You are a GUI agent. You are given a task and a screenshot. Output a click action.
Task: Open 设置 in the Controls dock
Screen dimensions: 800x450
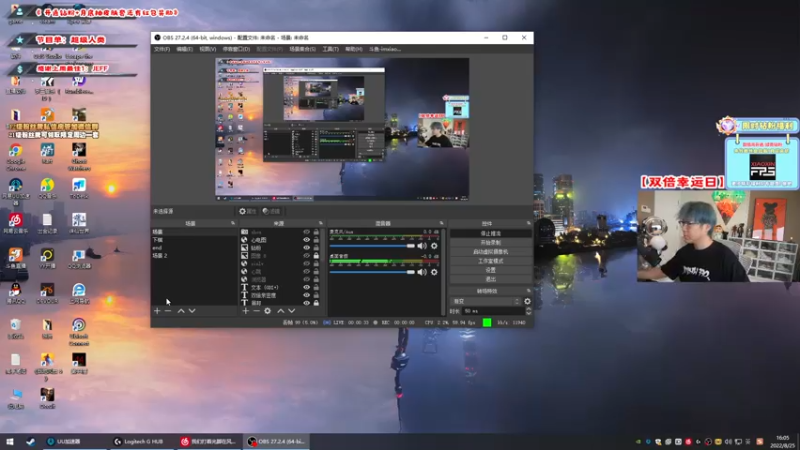coord(490,270)
